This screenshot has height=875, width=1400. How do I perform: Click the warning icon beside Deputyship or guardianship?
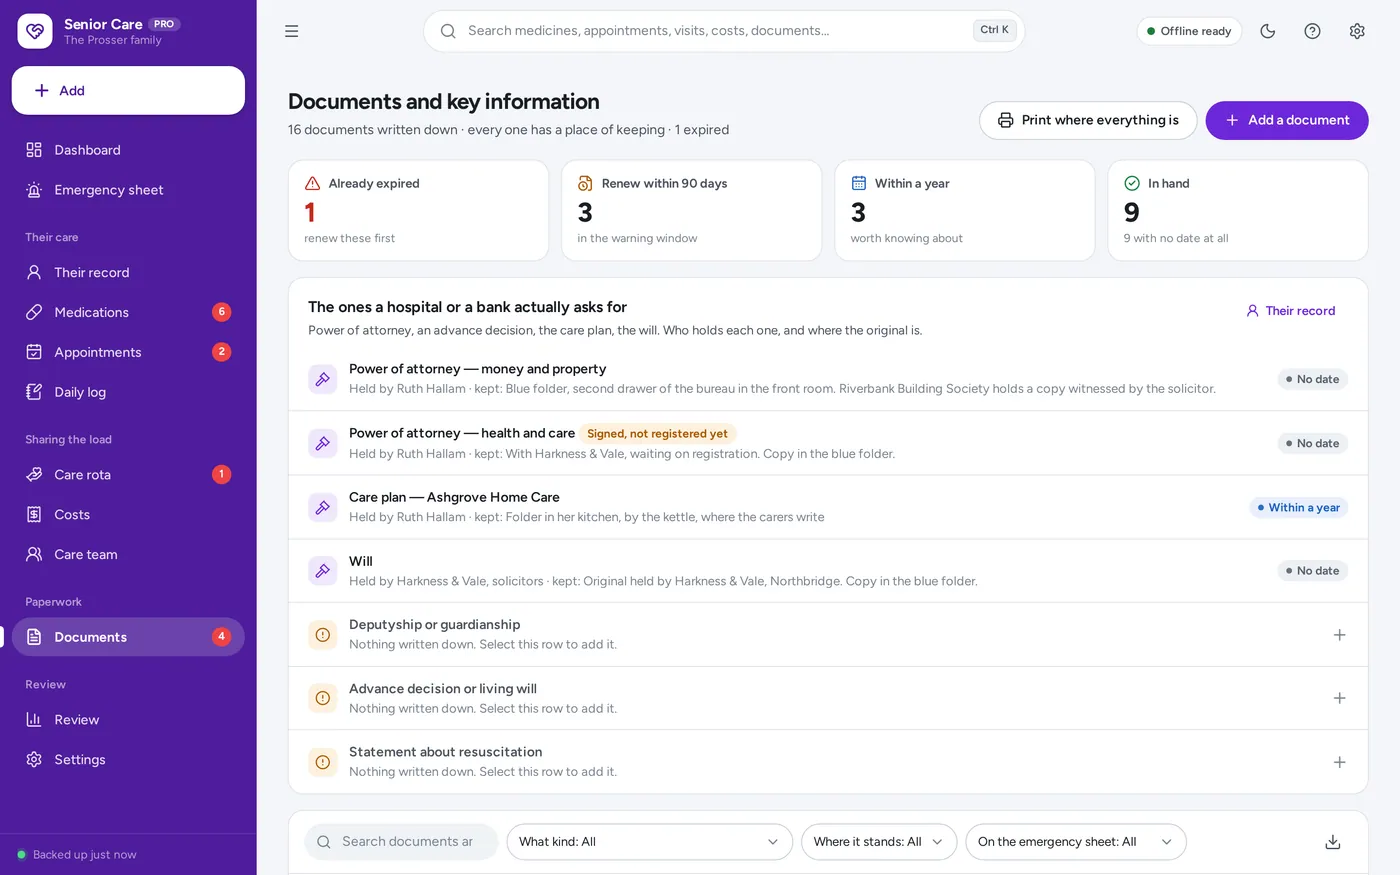click(323, 634)
